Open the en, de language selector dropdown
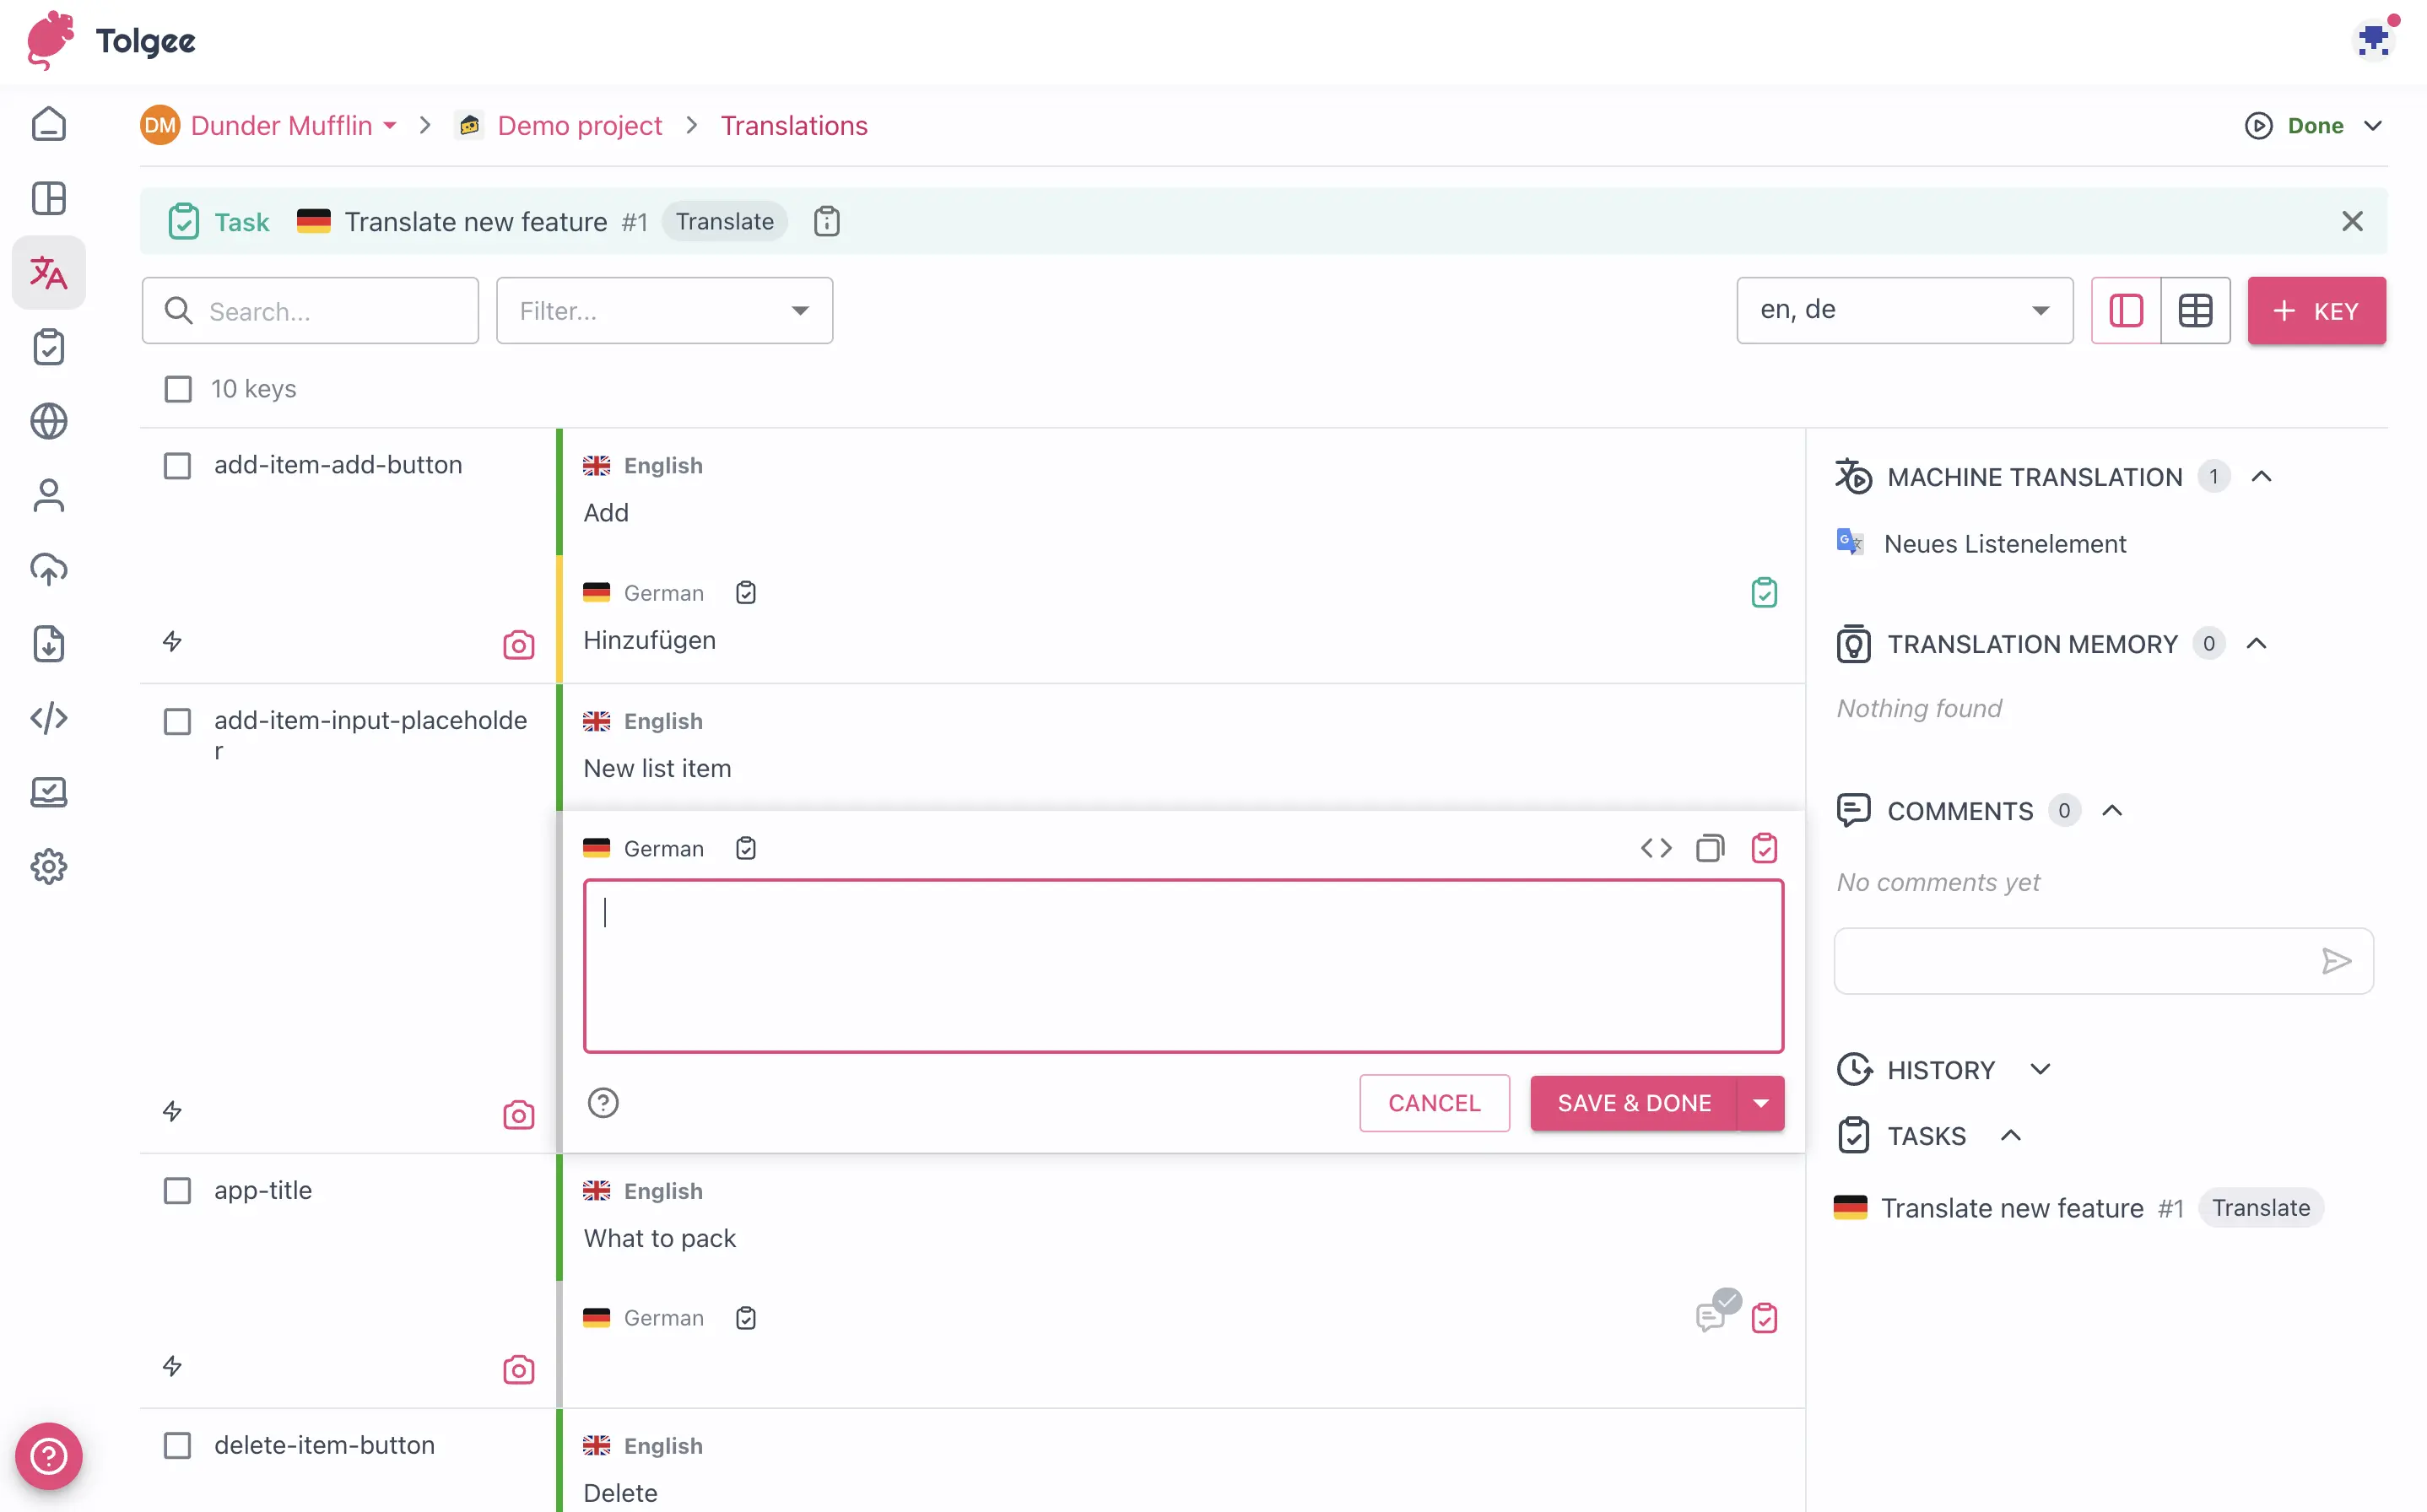 click(x=1903, y=310)
